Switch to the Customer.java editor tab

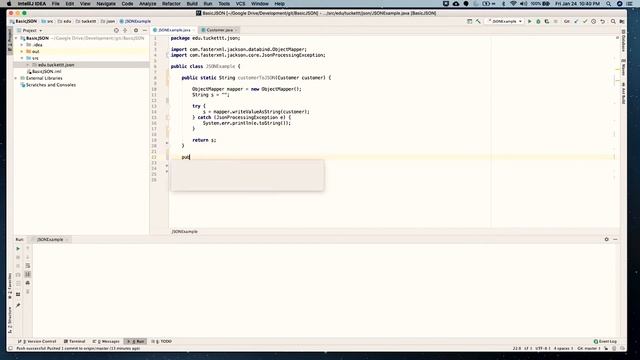[220, 30]
